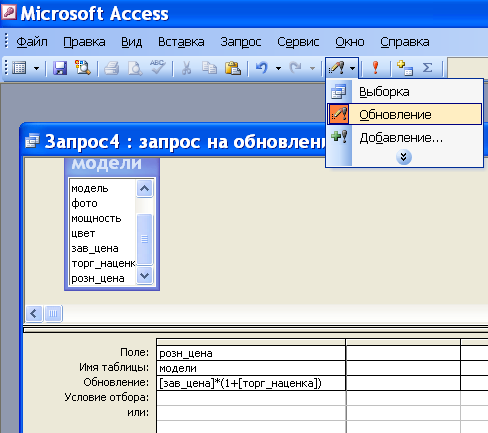This screenshot has height=433, width=488.
Task: Click the toolbar drag handle
Action: (6, 68)
